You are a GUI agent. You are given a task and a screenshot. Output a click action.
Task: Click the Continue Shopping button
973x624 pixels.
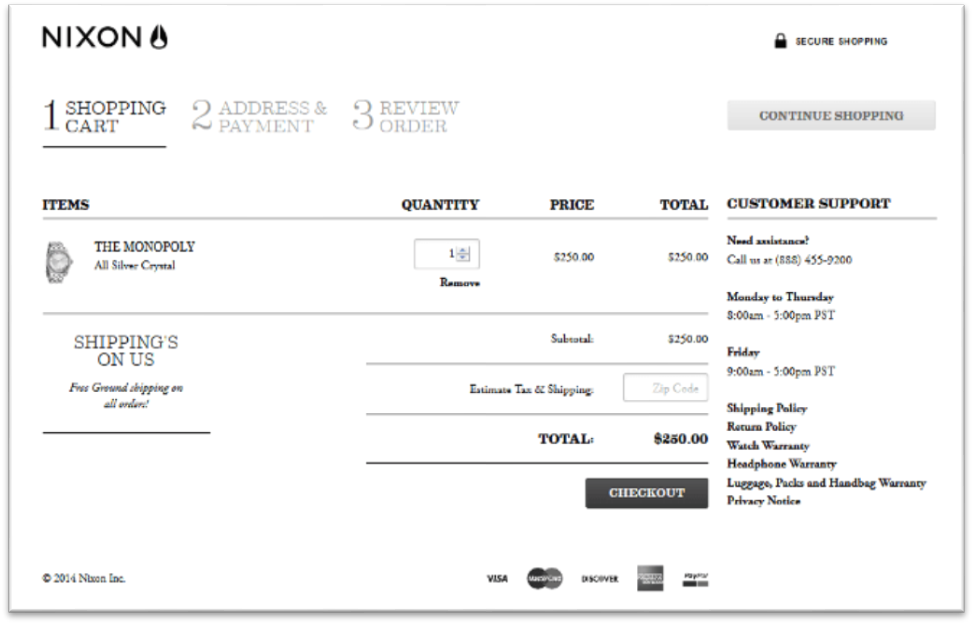click(832, 115)
